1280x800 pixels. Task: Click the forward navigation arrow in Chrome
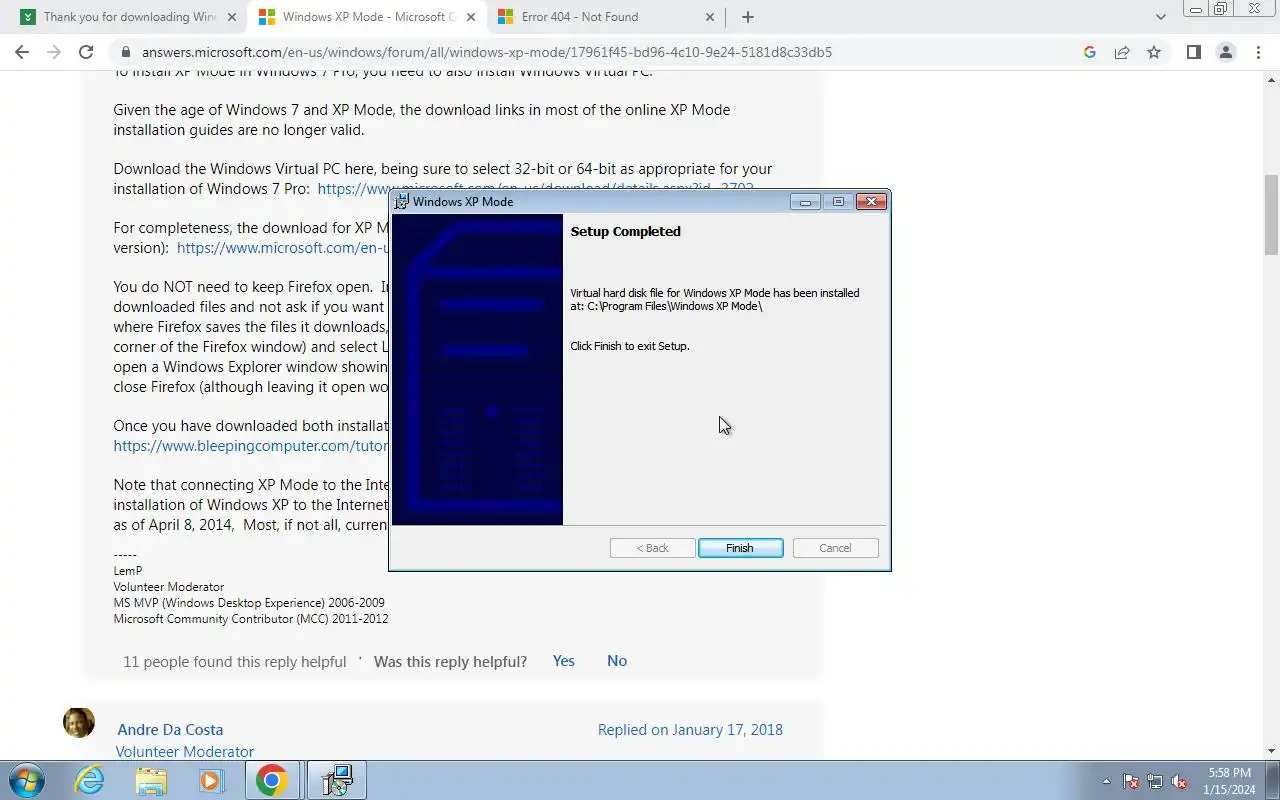tap(54, 52)
